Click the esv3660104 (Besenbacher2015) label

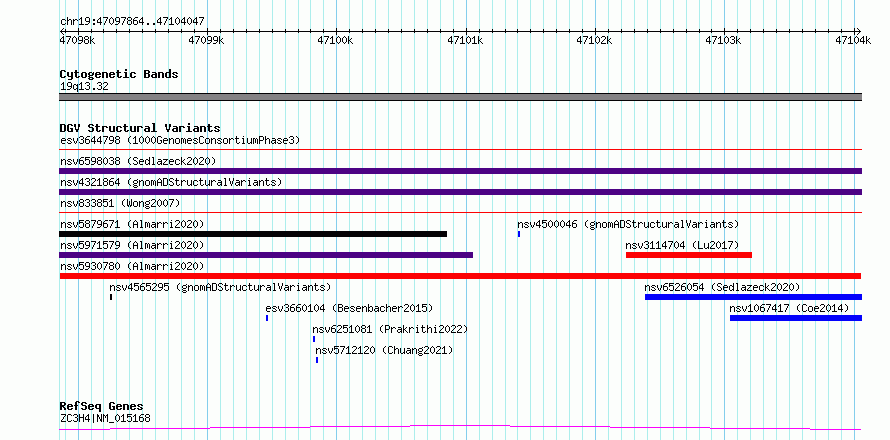[349, 308]
